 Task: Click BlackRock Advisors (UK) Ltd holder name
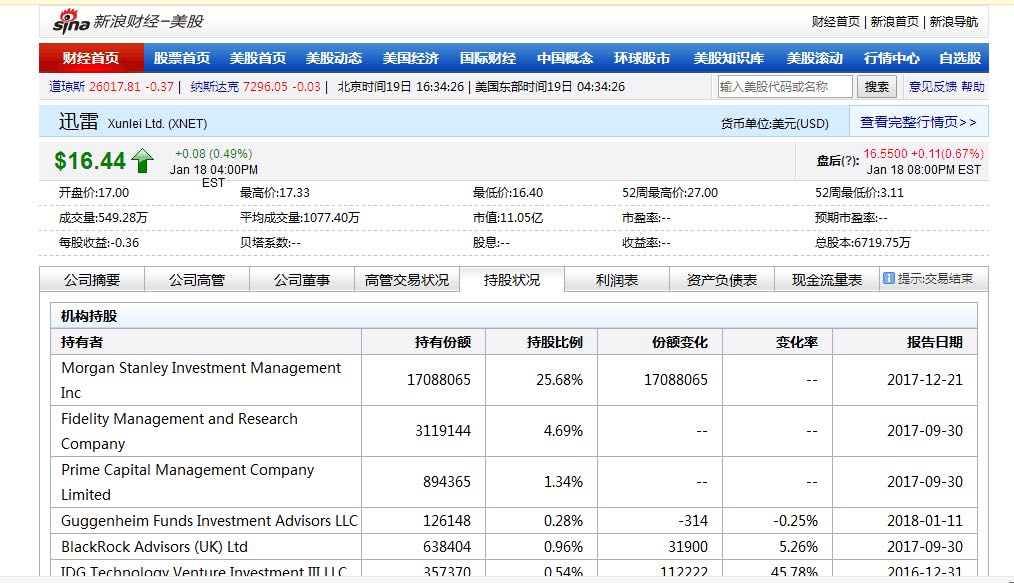tap(155, 547)
